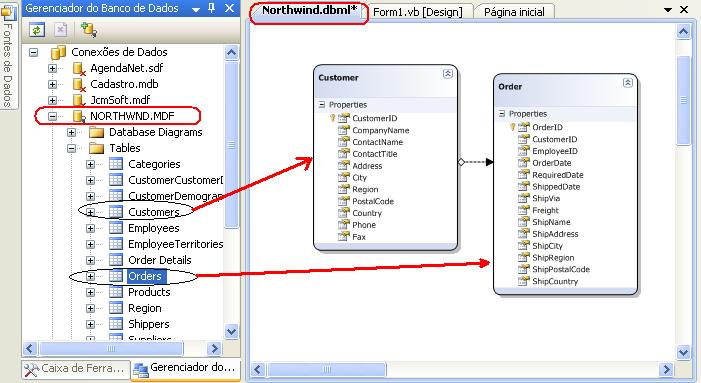Click the CustomerID primary key icon
Viewport: 701px width, 383px height.
[x=332, y=118]
